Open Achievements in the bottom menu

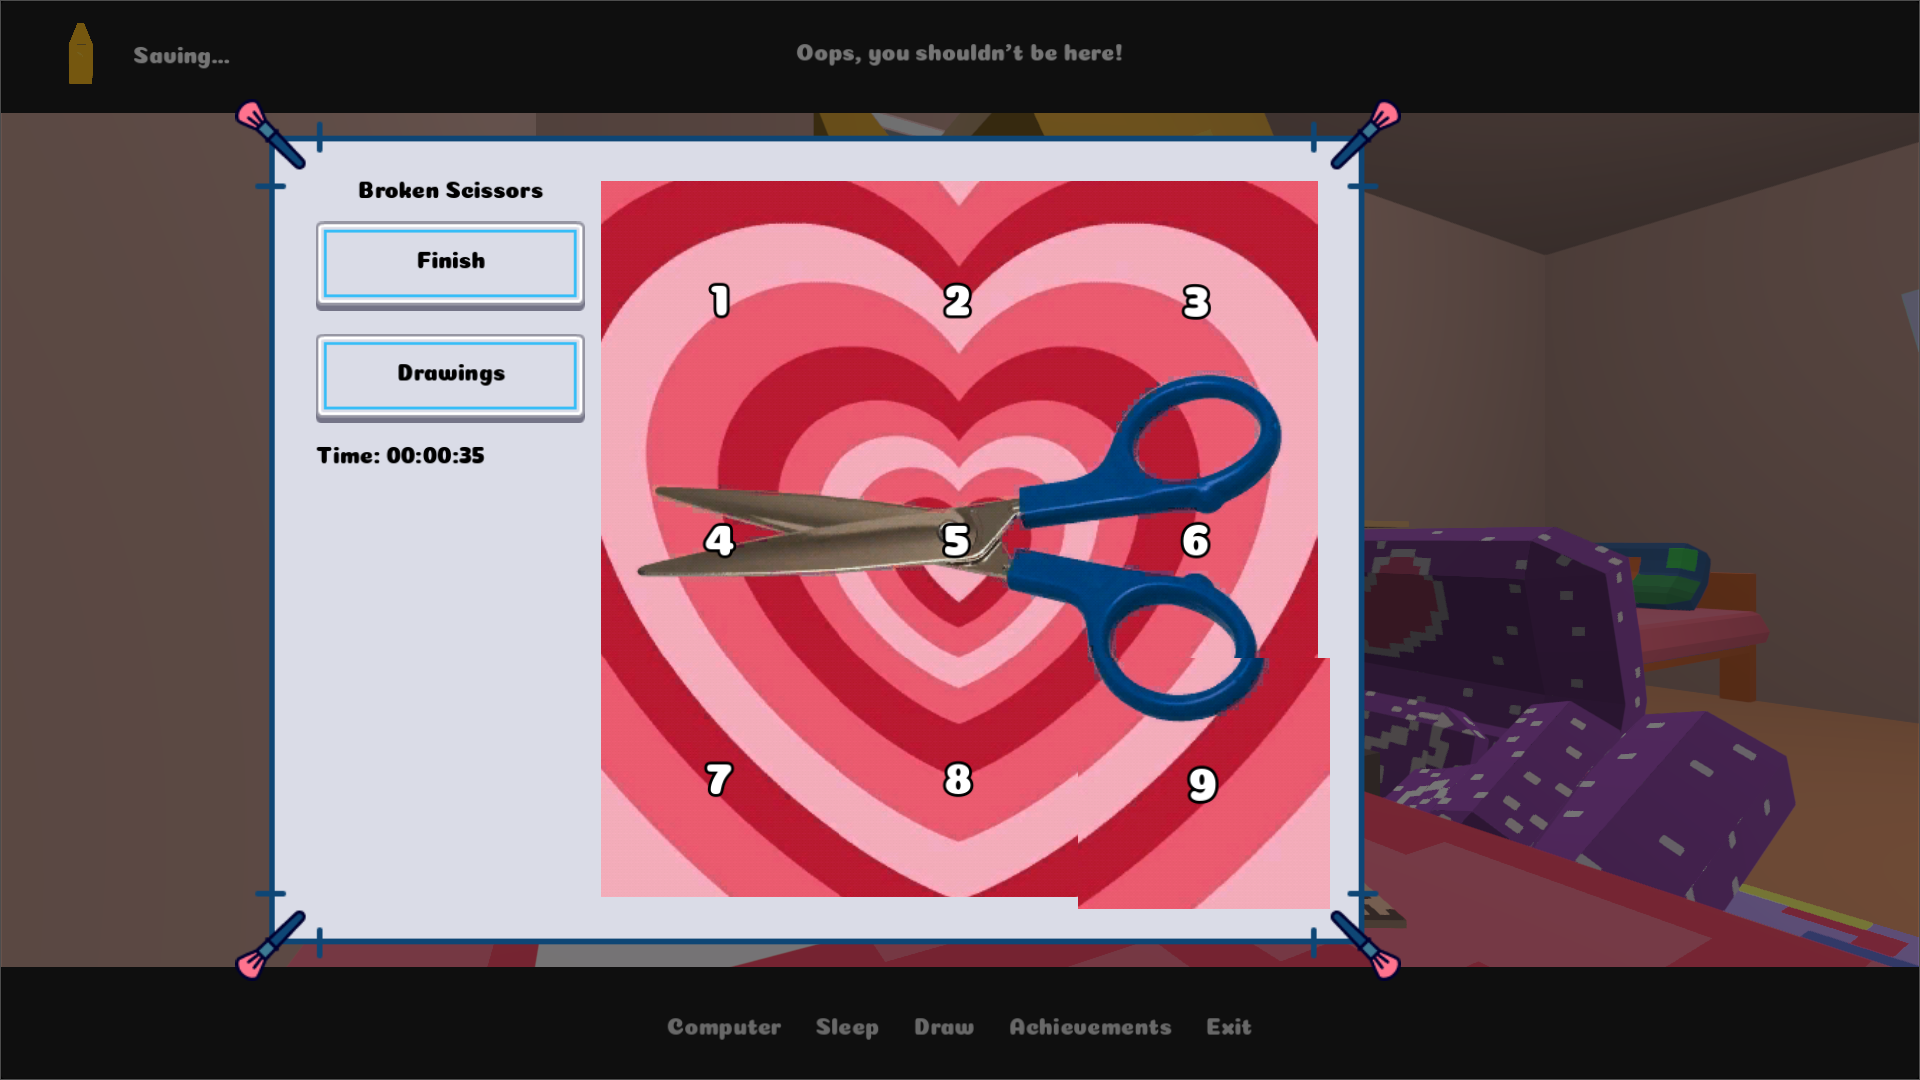pos(1090,1027)
